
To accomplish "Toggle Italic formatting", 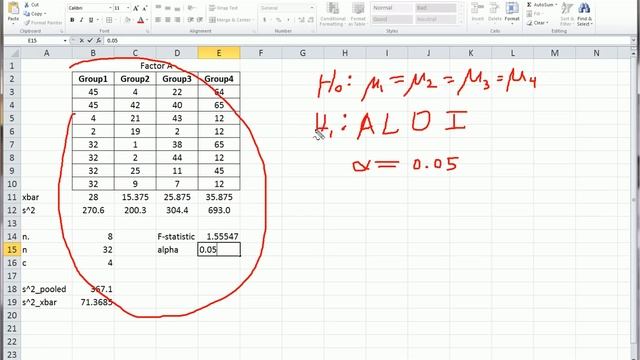I will point(81,20).
